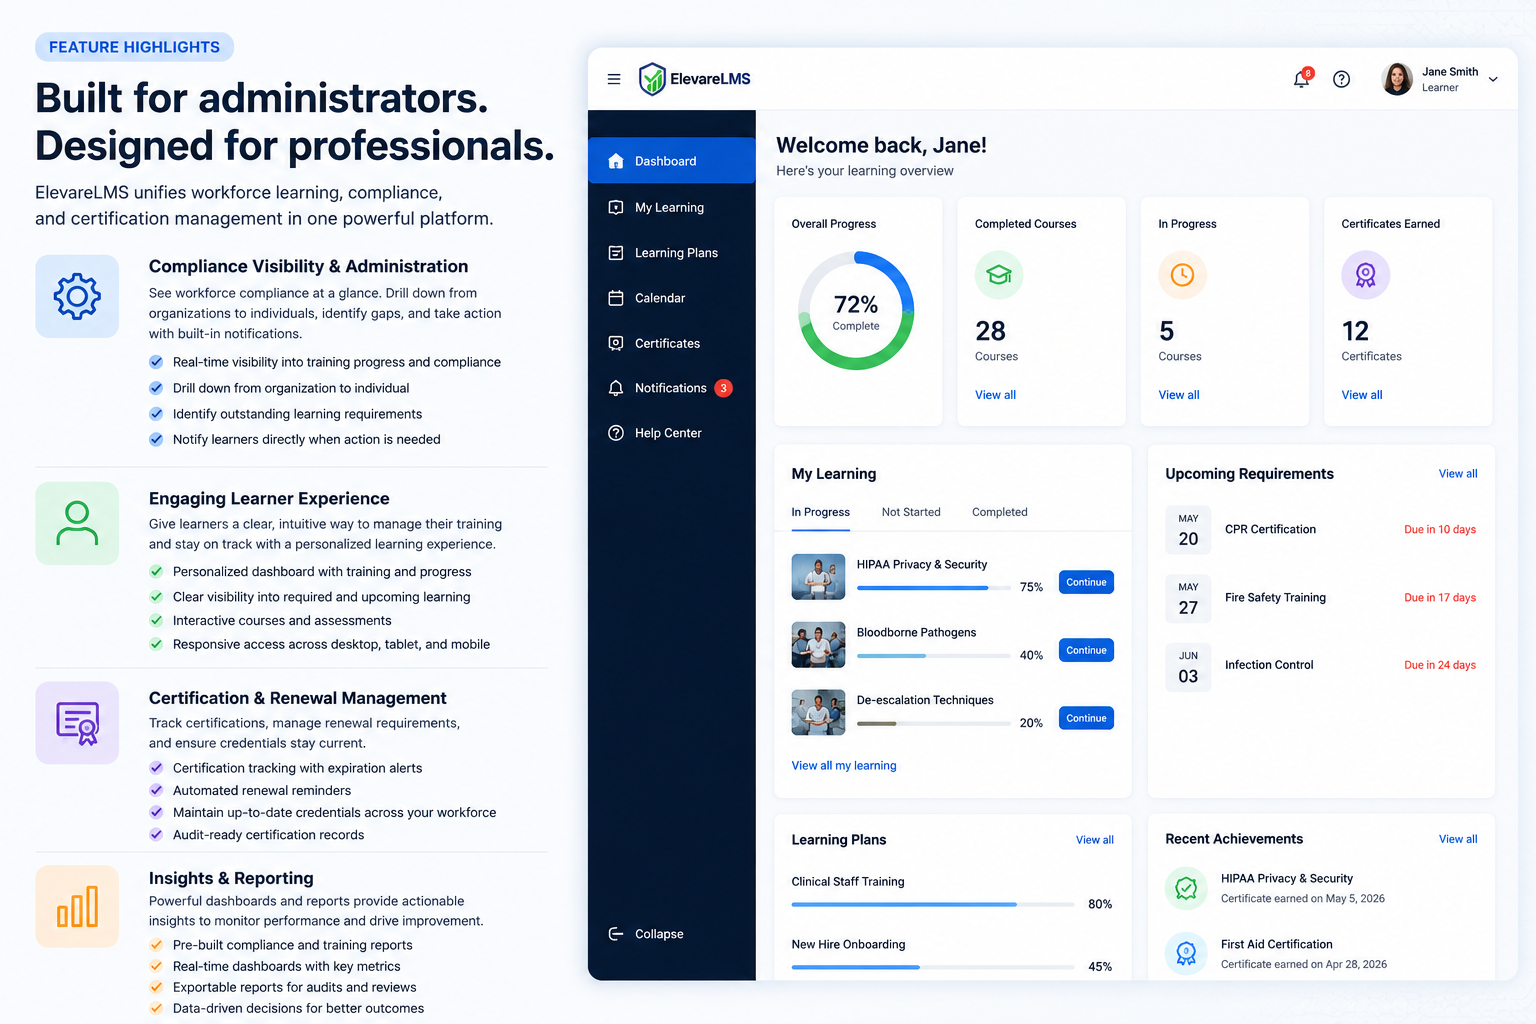Go to My Learning in sidebar

click(x=672, y=207)
